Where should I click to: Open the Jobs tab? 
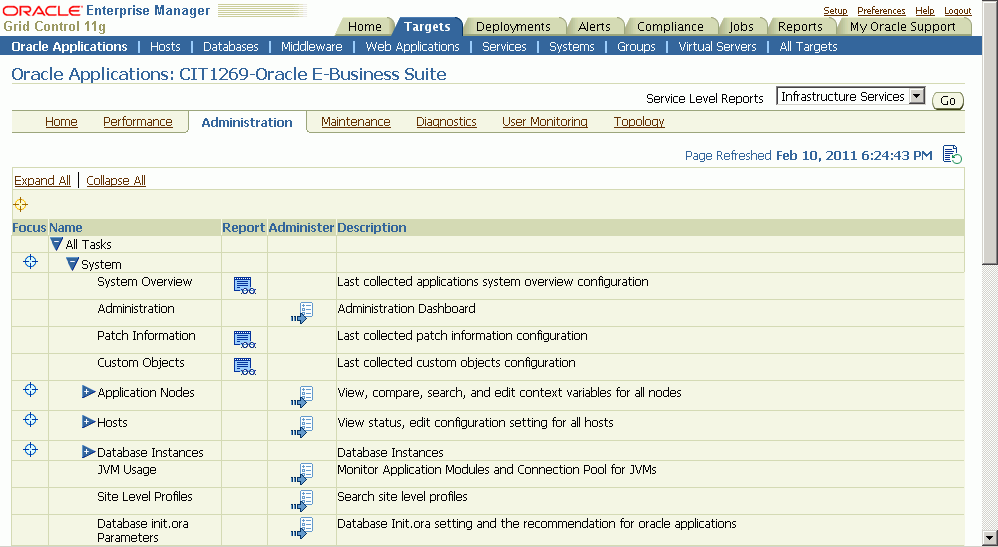[741, 27]
